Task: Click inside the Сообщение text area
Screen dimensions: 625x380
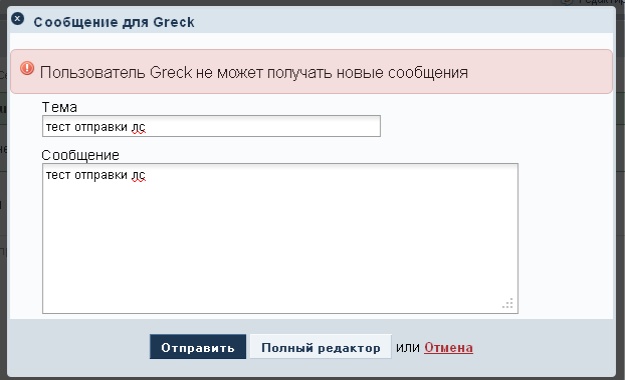Action: pyautogui.click(x=280, y=238)
